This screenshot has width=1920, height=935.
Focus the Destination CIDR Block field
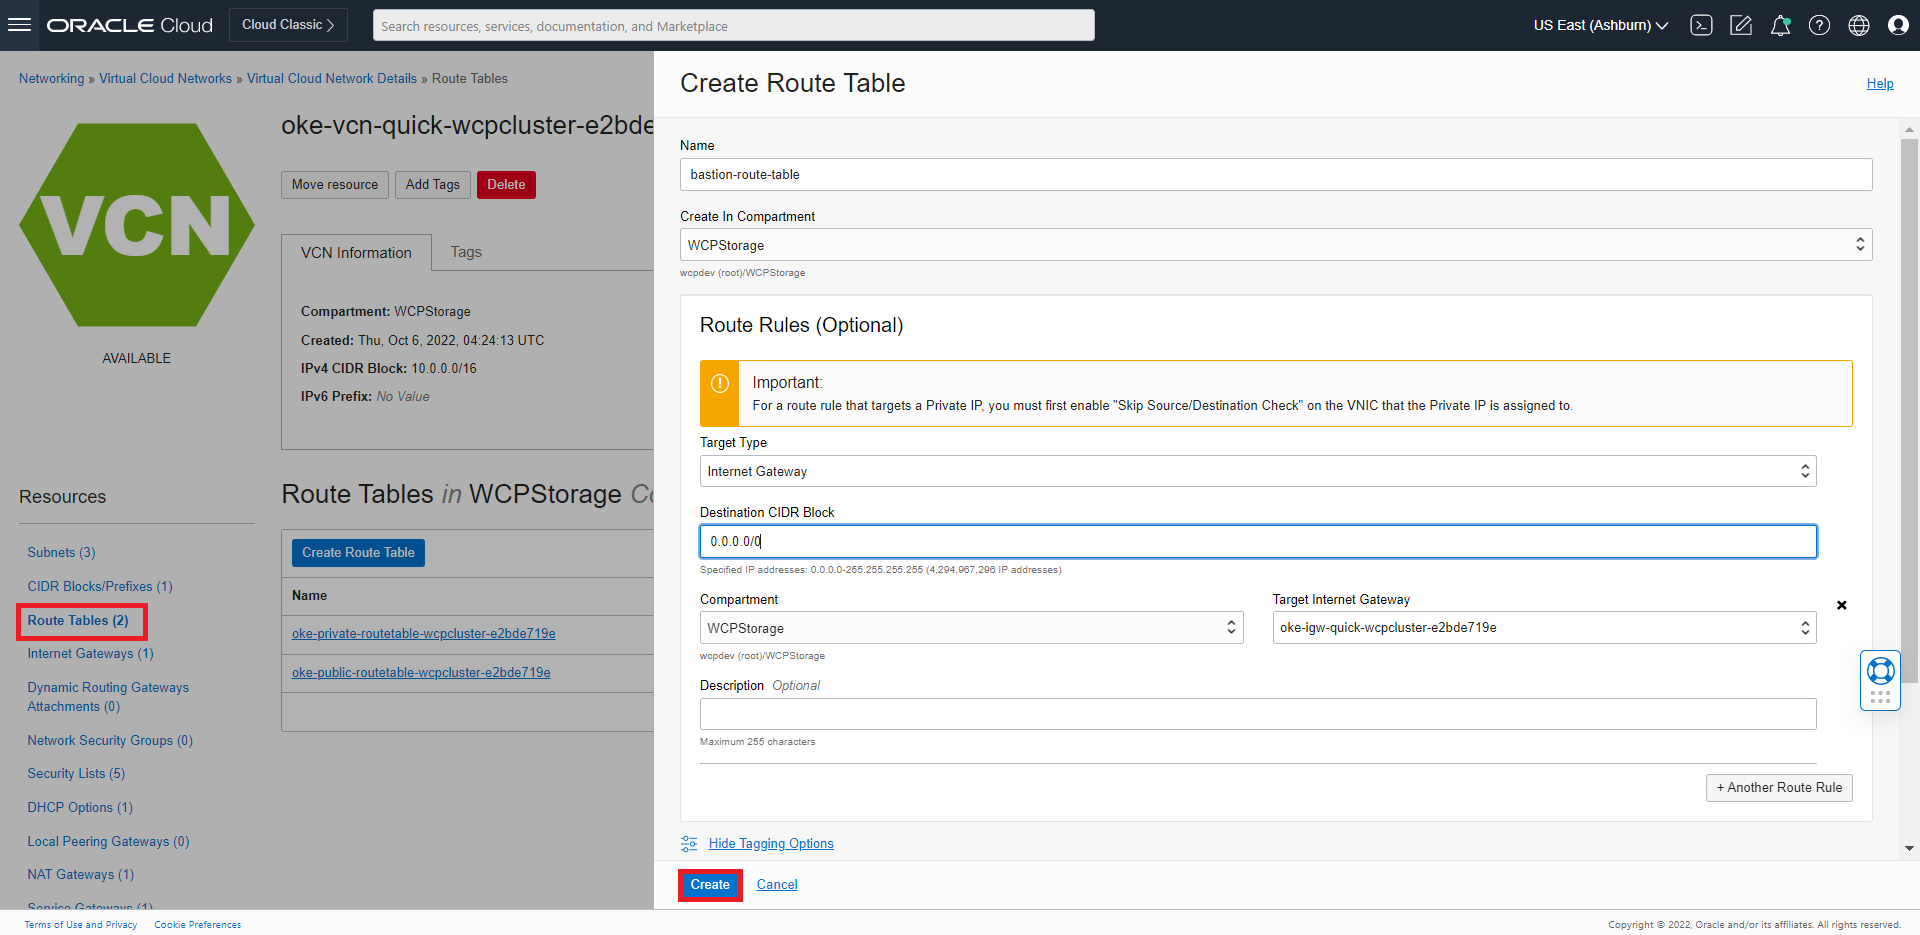1257,541
